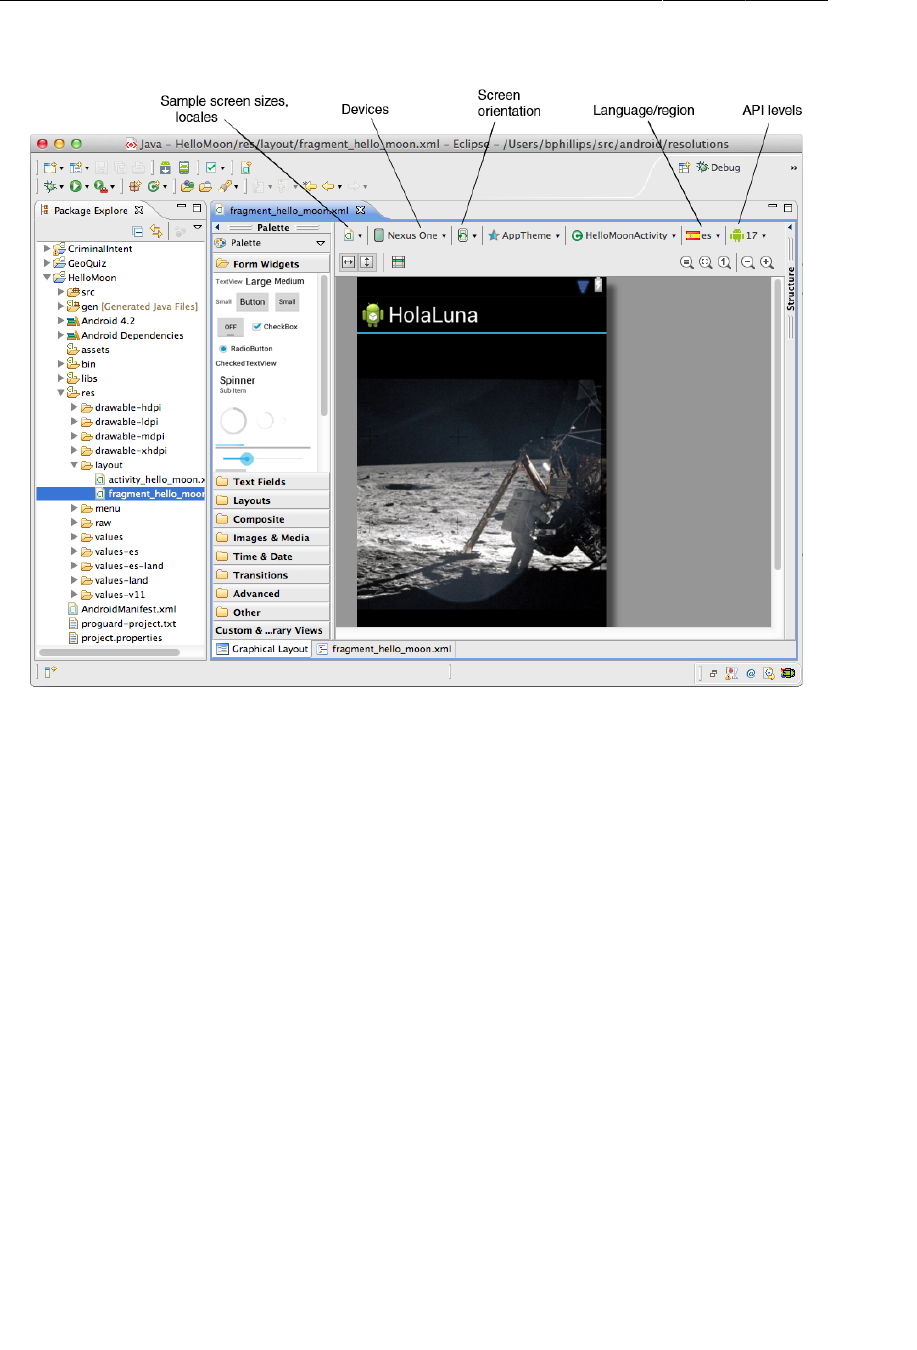Click the zoom out magnifier icon
The height and width of the screenshot is (1350, 917).
coord(747,262)
